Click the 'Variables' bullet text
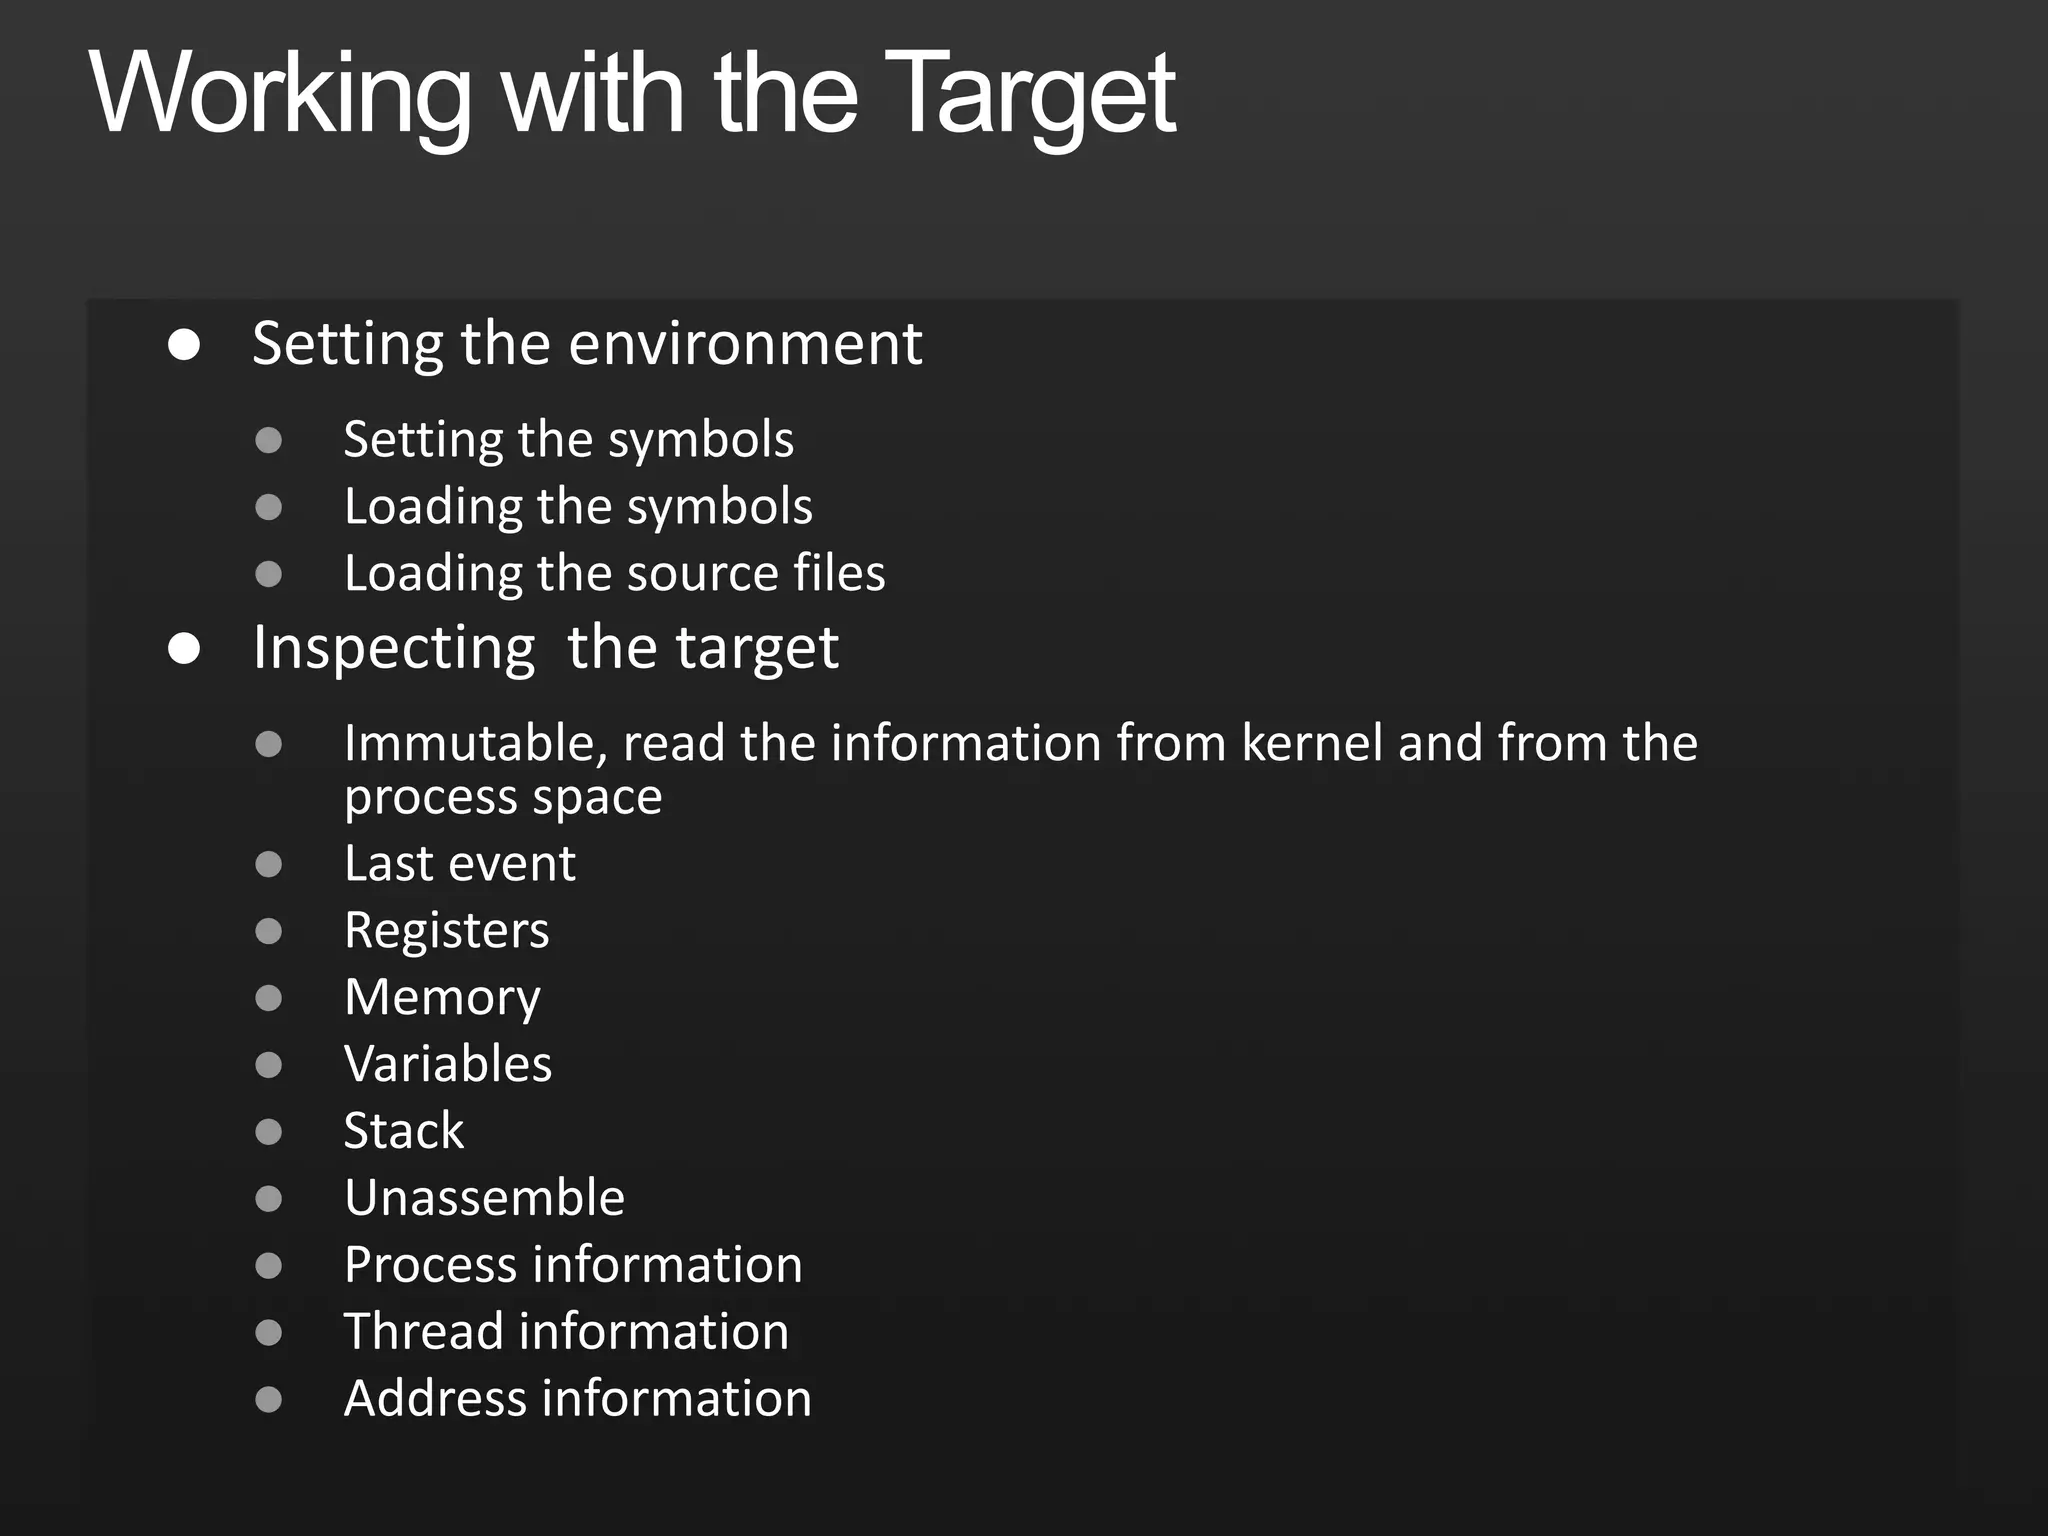Viewport: 2048px width, 1536px height. (447, 1065)
